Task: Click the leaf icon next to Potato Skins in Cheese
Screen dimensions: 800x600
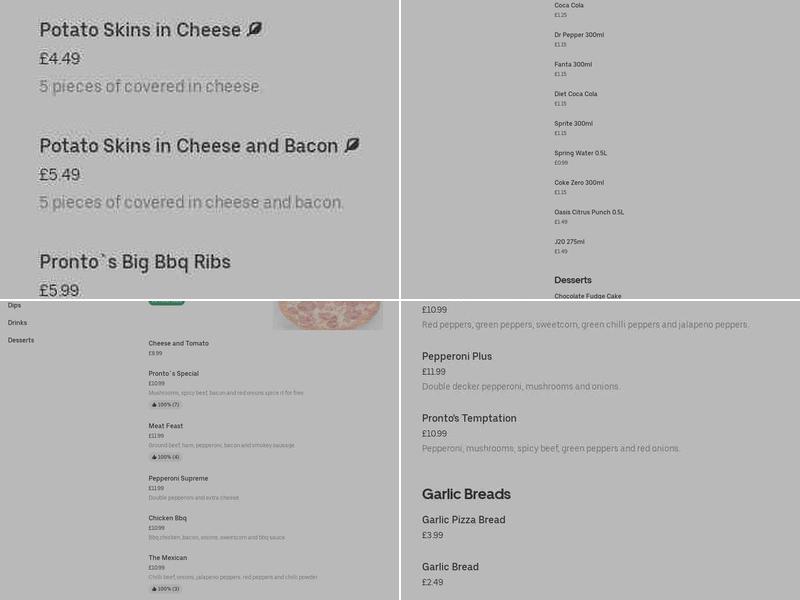Action: (253, 31)
